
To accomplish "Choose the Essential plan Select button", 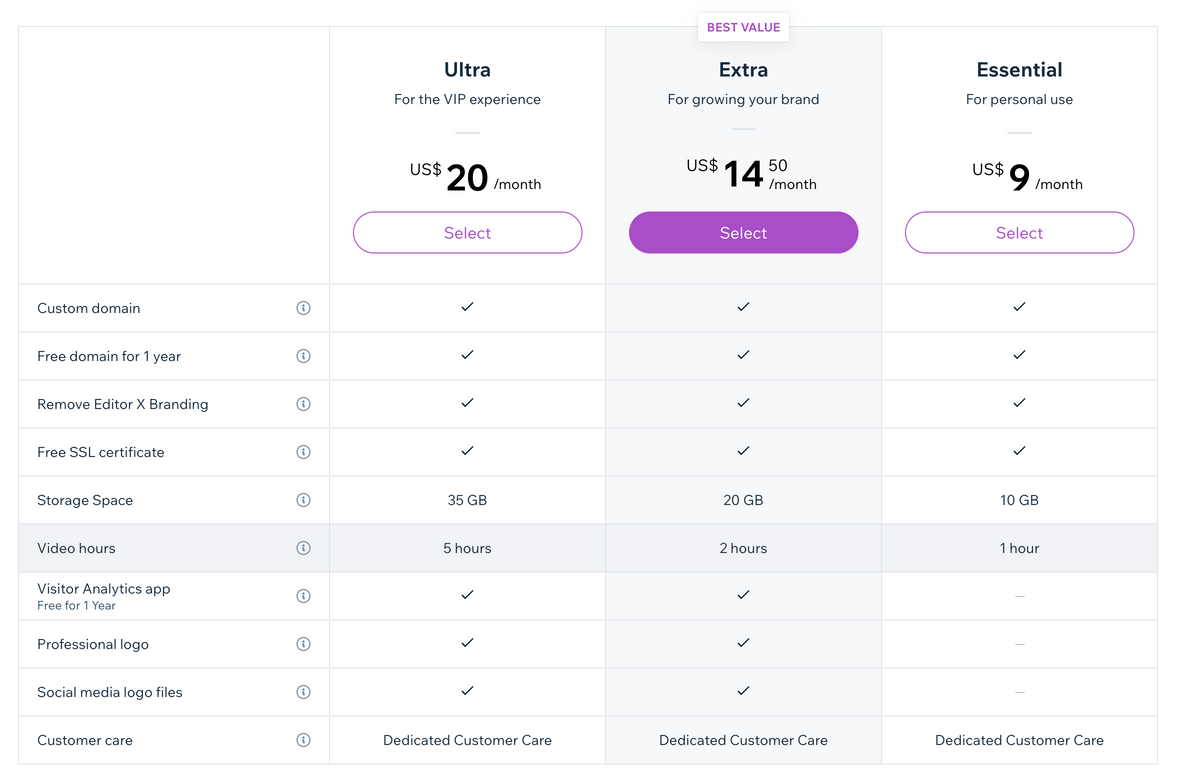I will pos(1019,233).
